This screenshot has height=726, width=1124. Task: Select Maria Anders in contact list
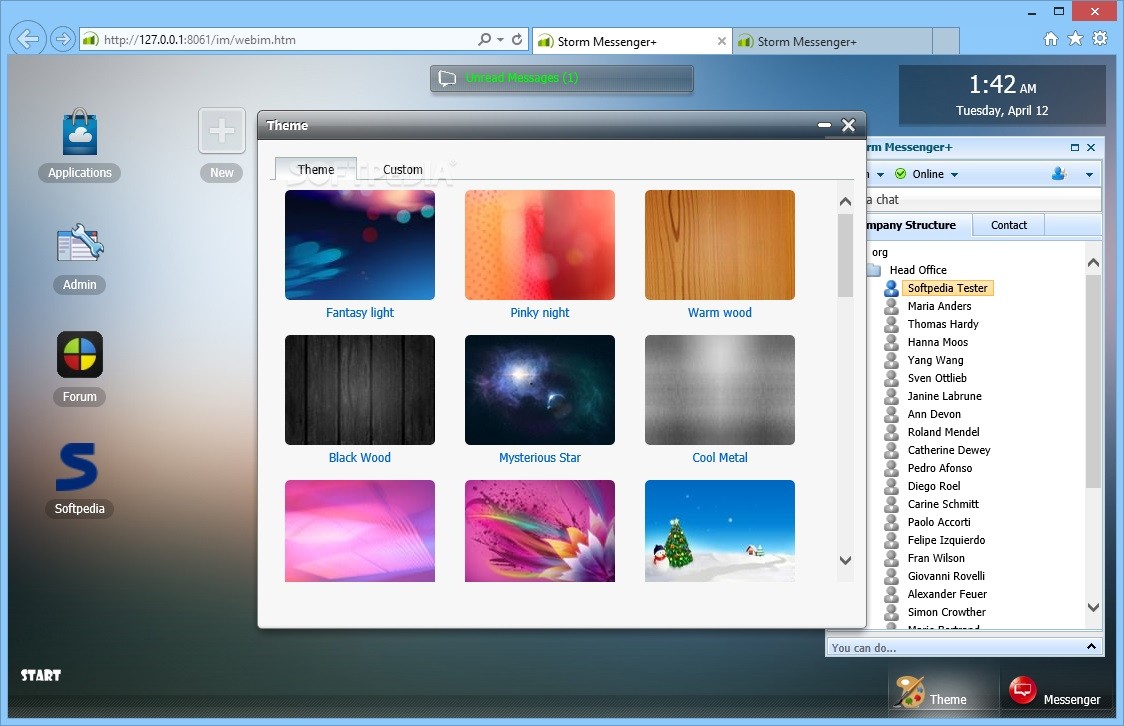click(x=939, y=306)
